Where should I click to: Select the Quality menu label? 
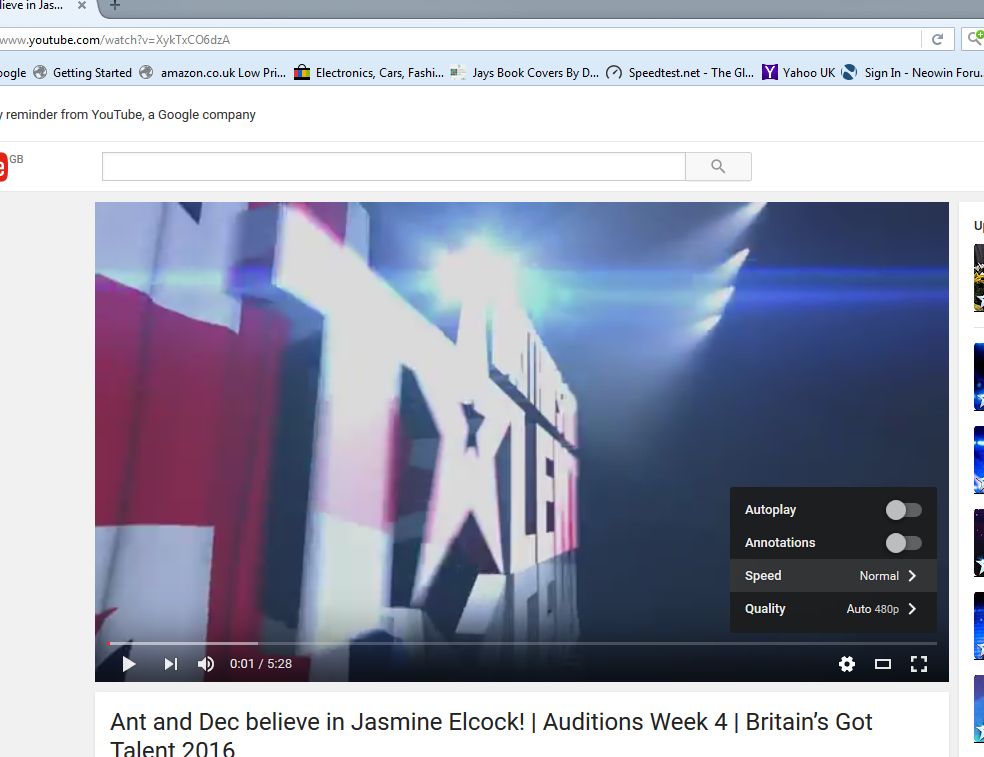click(765, 609)
